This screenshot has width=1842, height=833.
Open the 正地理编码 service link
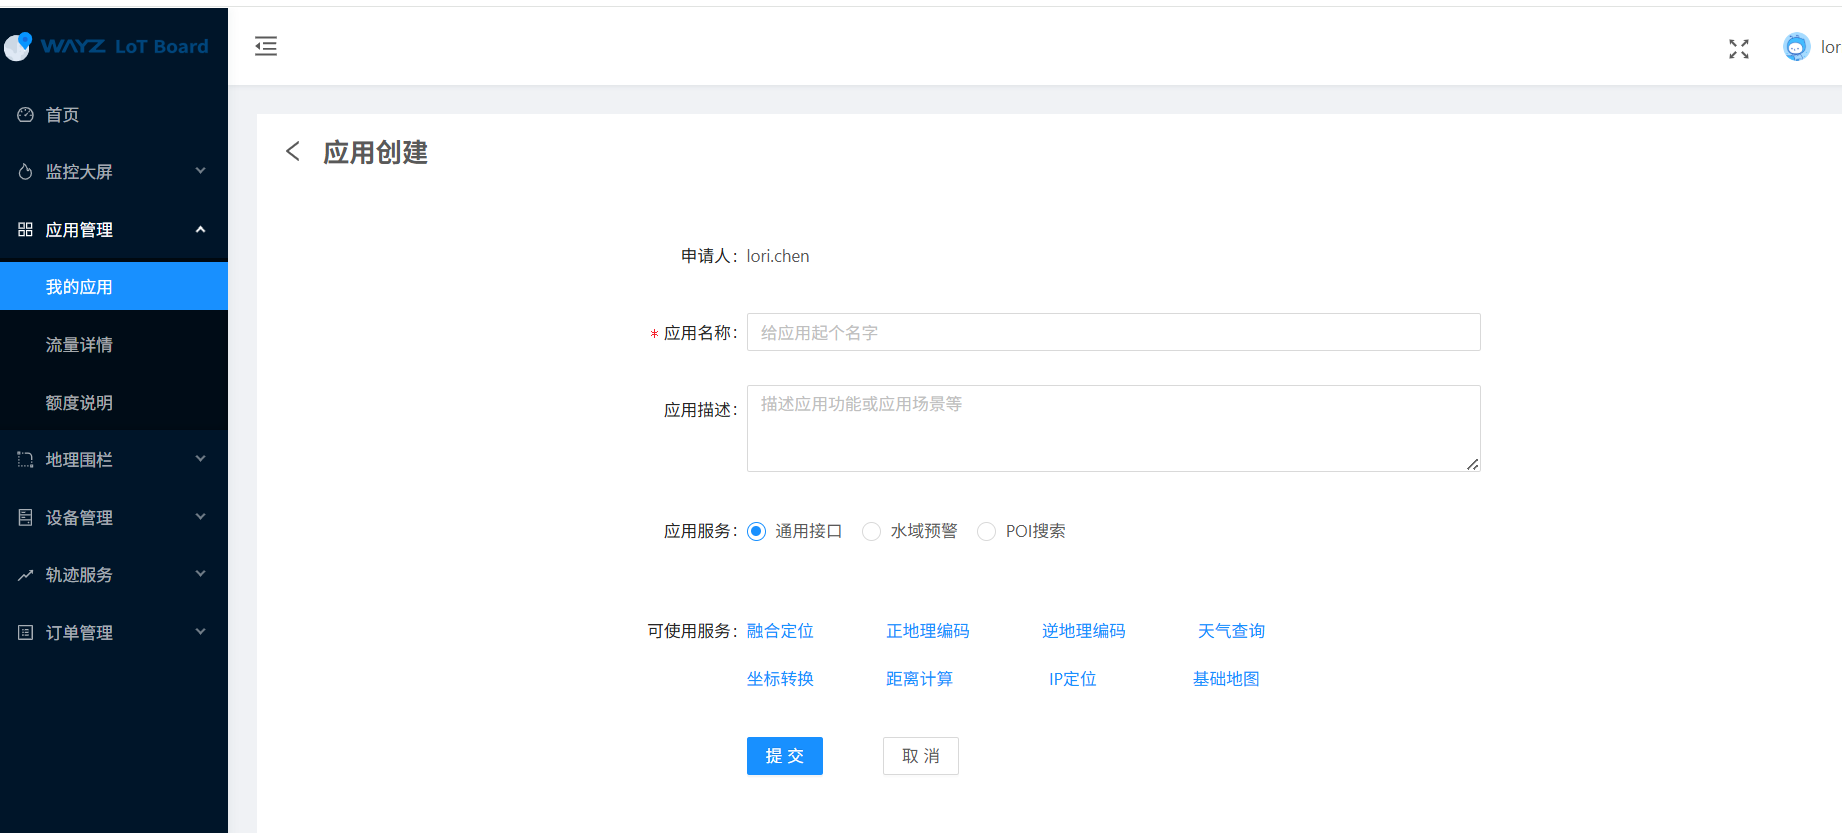[x=928, y=631]
